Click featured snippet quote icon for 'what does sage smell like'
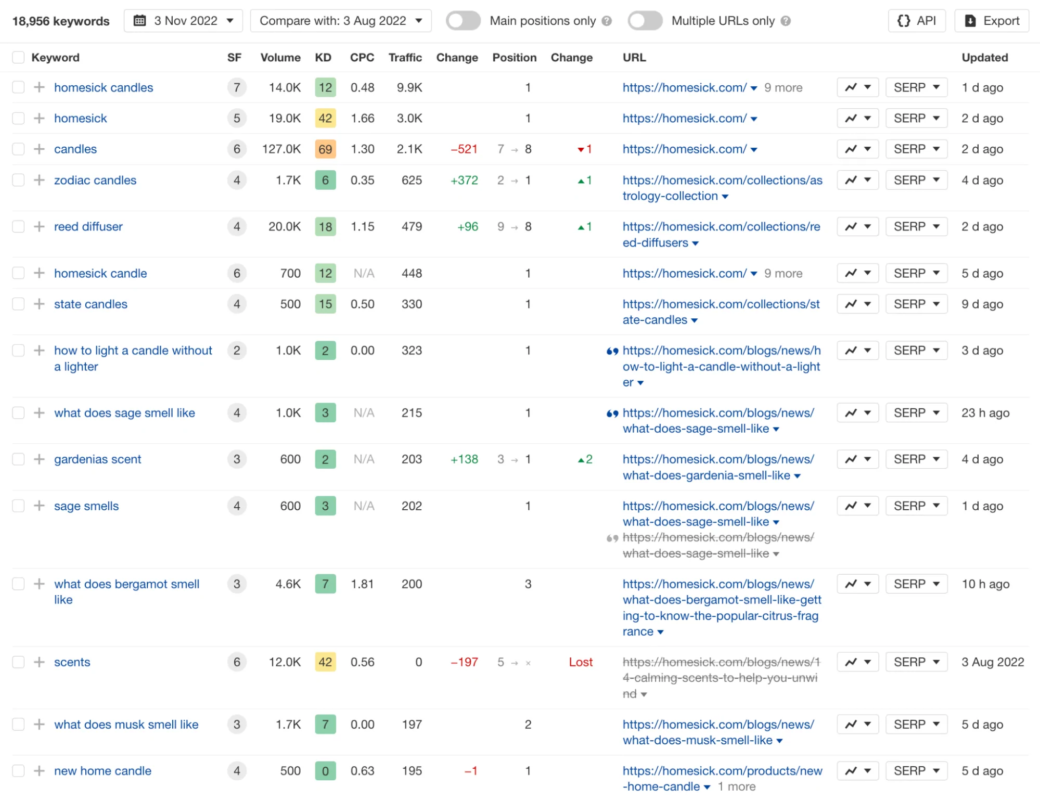This screenshot has width=1040, height=800. pos(612,413)
